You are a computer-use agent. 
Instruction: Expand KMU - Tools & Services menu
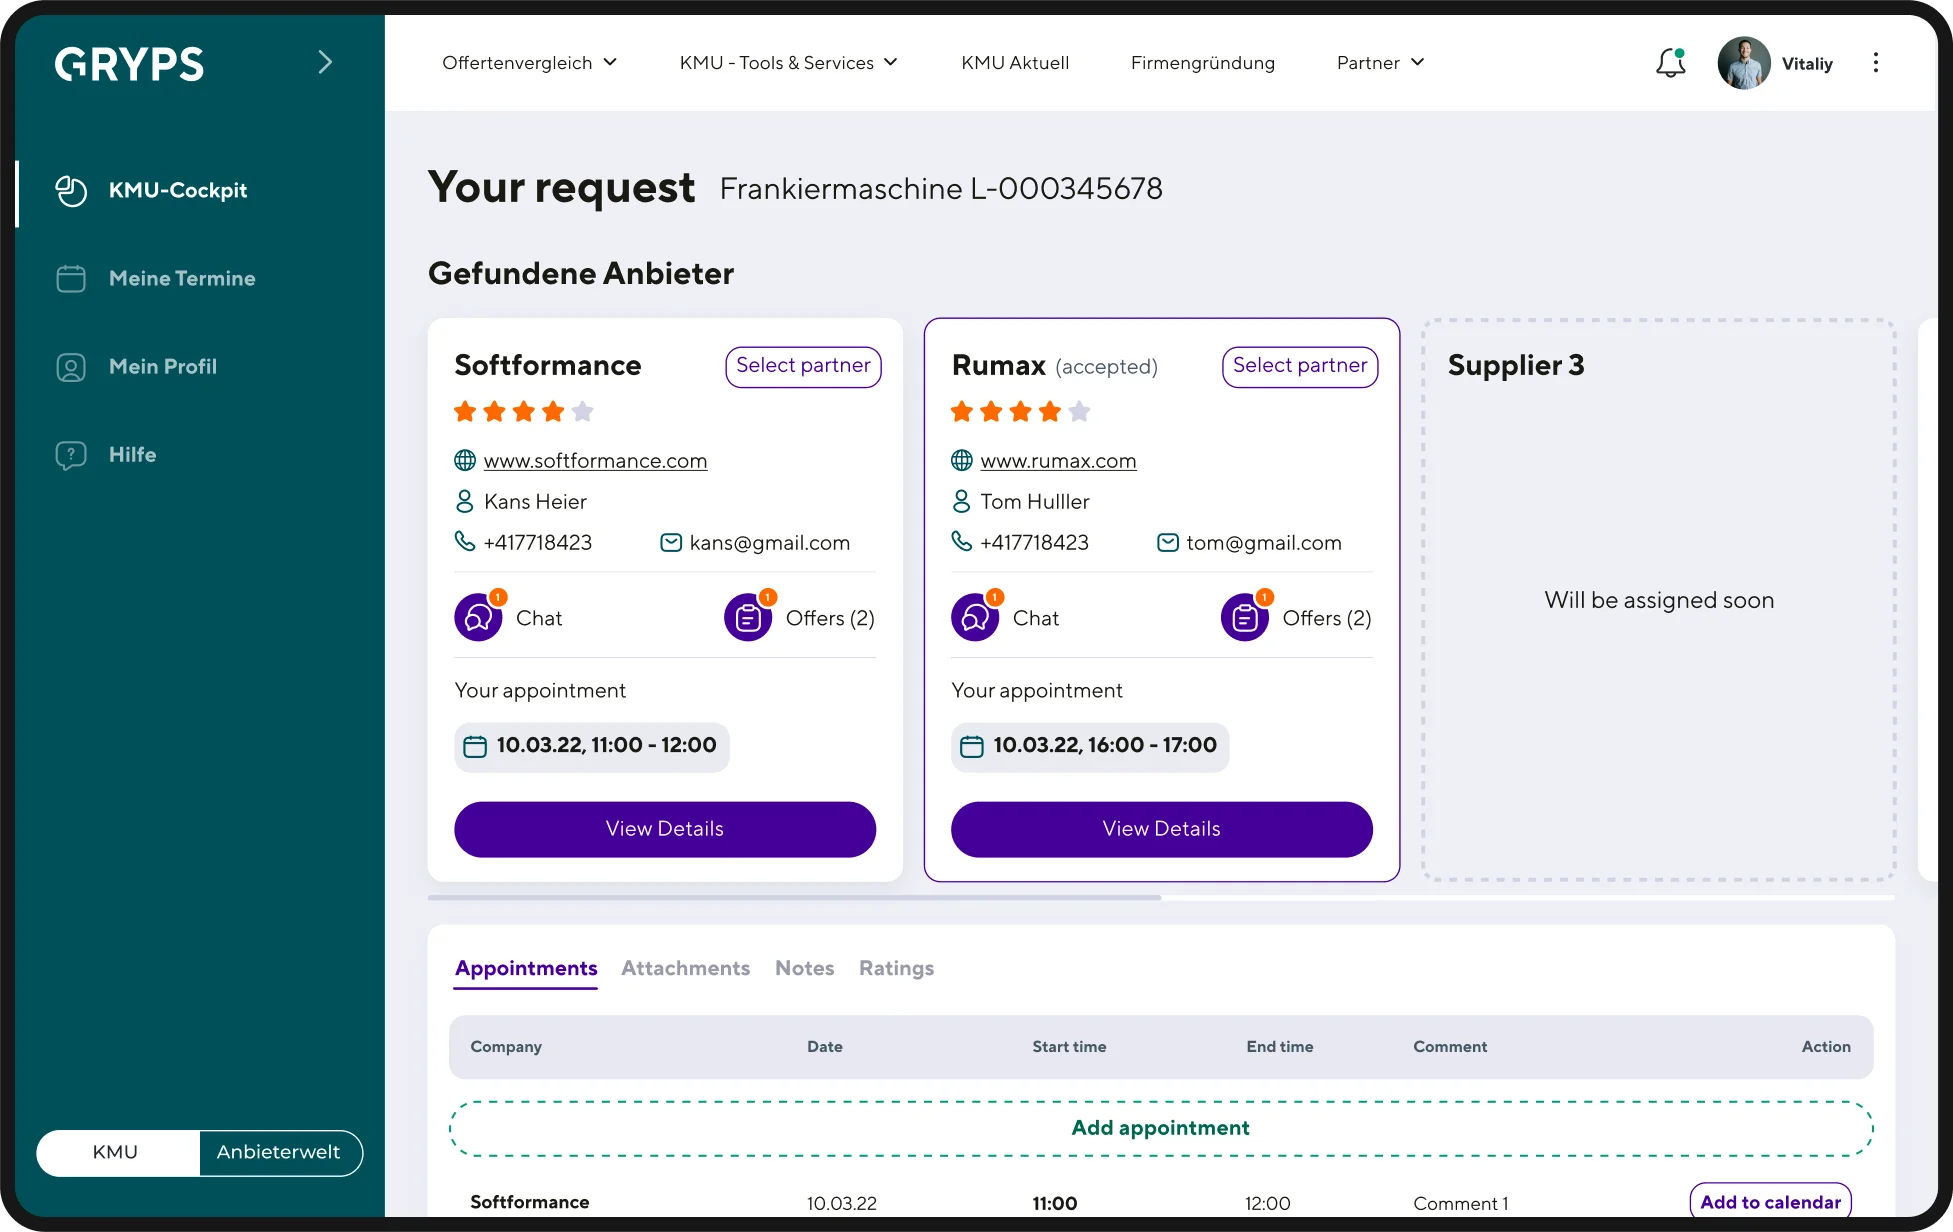coord(788,63)
